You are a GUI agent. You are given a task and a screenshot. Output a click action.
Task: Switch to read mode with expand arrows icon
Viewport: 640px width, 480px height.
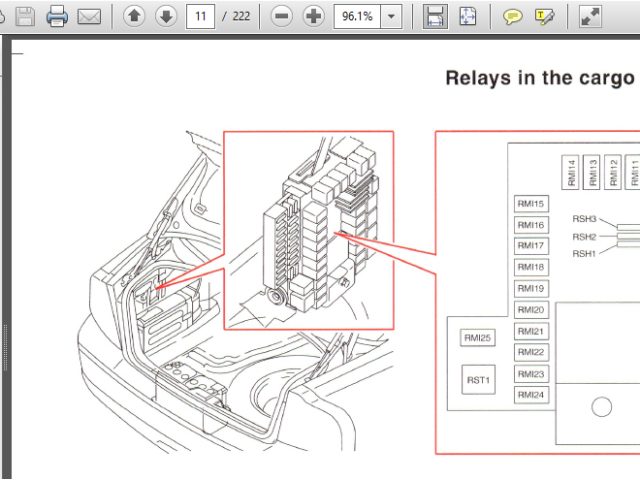(591, 16)
